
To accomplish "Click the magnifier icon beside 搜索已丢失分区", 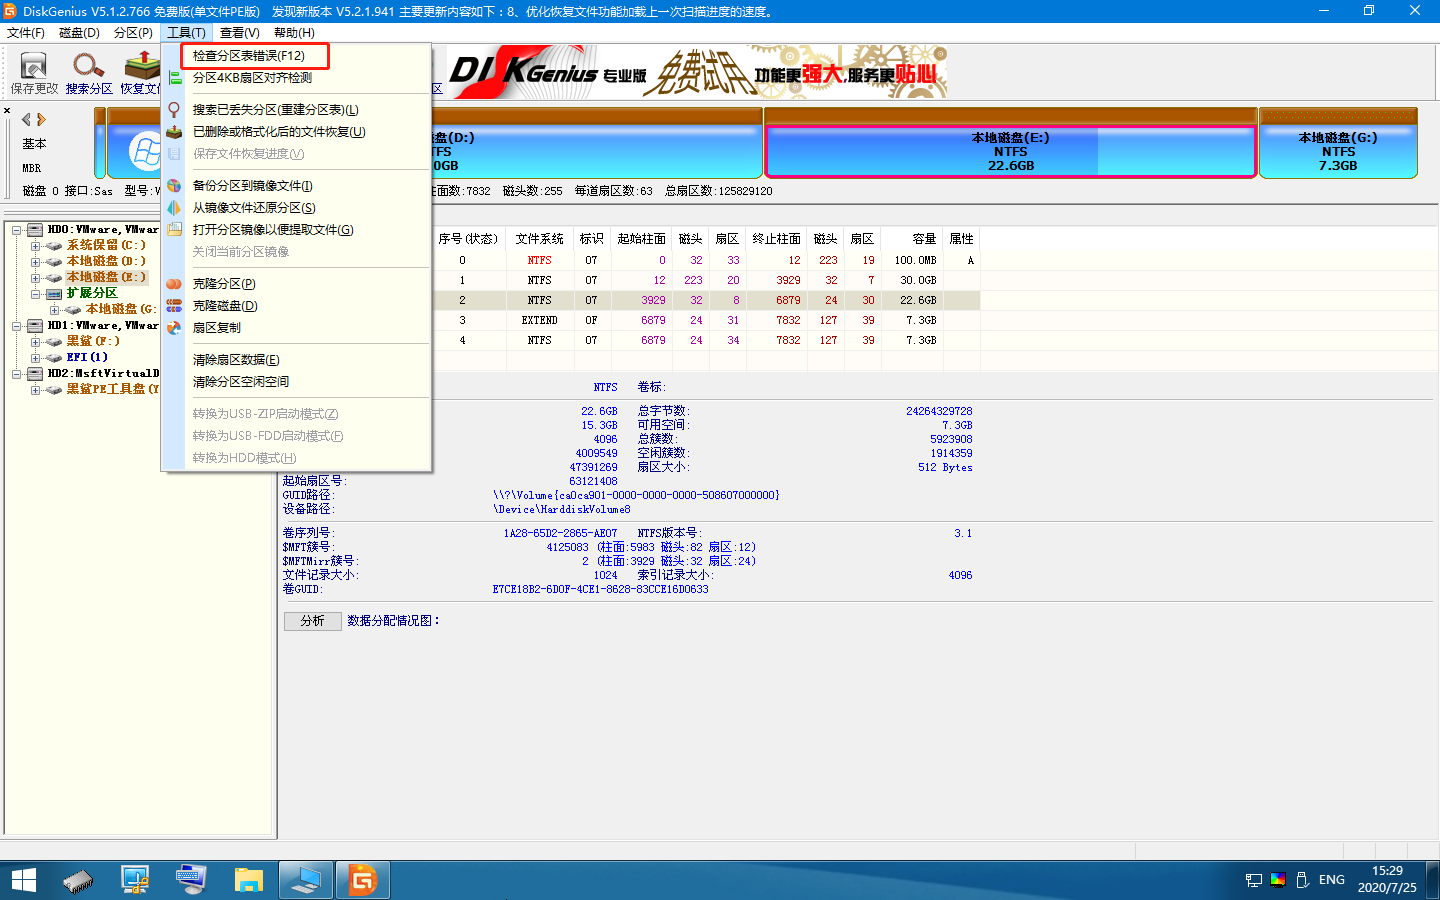I will tap(175, 110).
